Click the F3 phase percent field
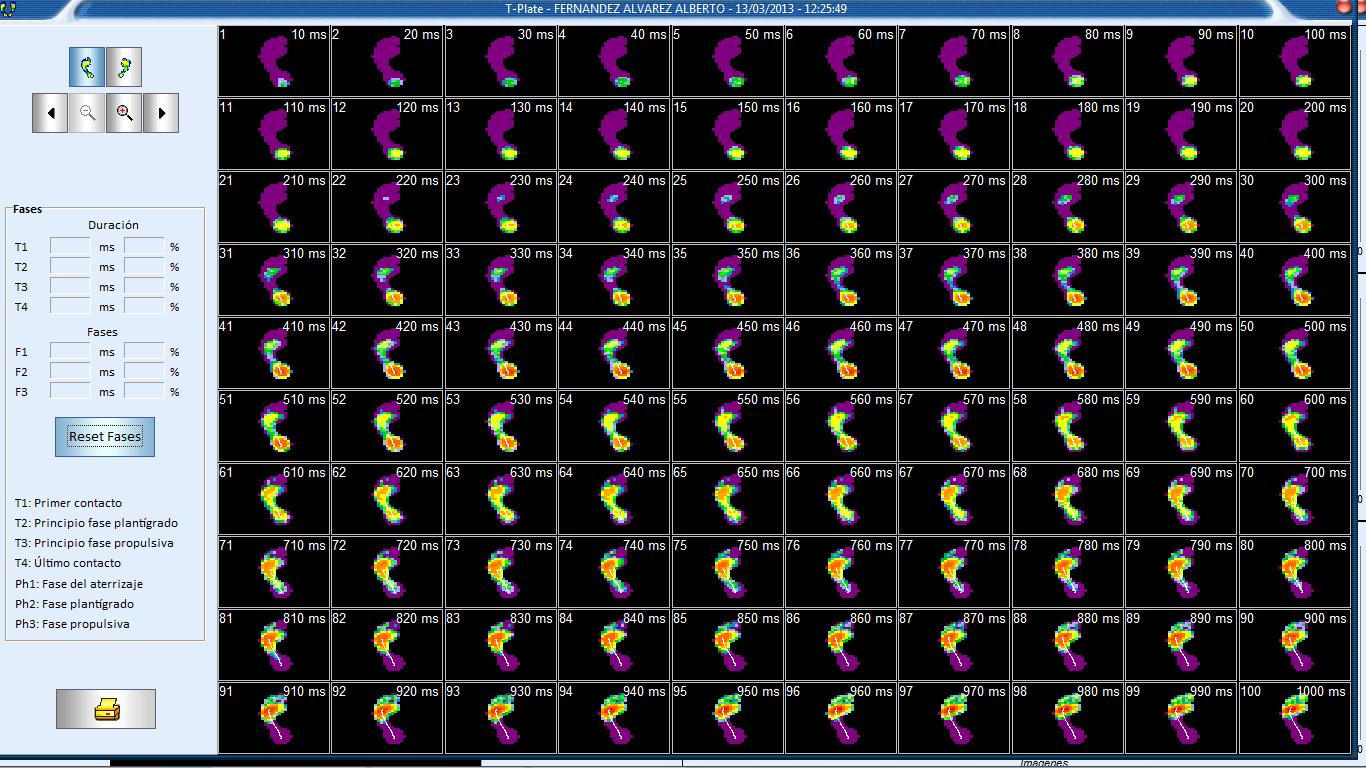 pyautogui.click(x=145, y=392)
